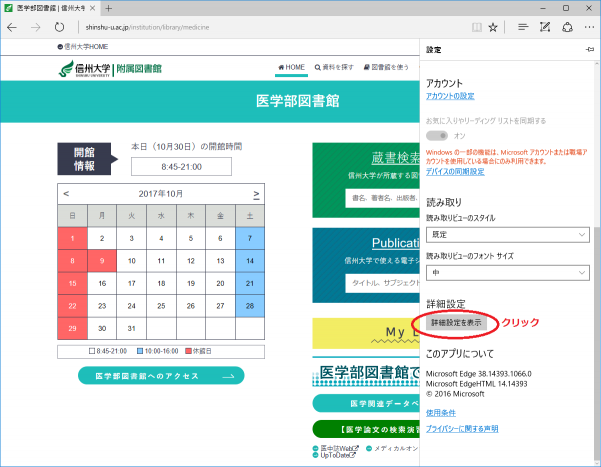Click calendar date 31
The image size is (601, 467).
[131, 329]
